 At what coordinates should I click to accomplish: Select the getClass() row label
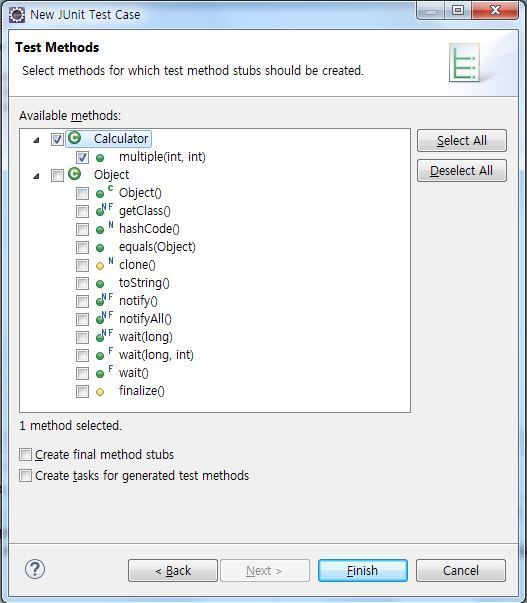coord(145,211)
